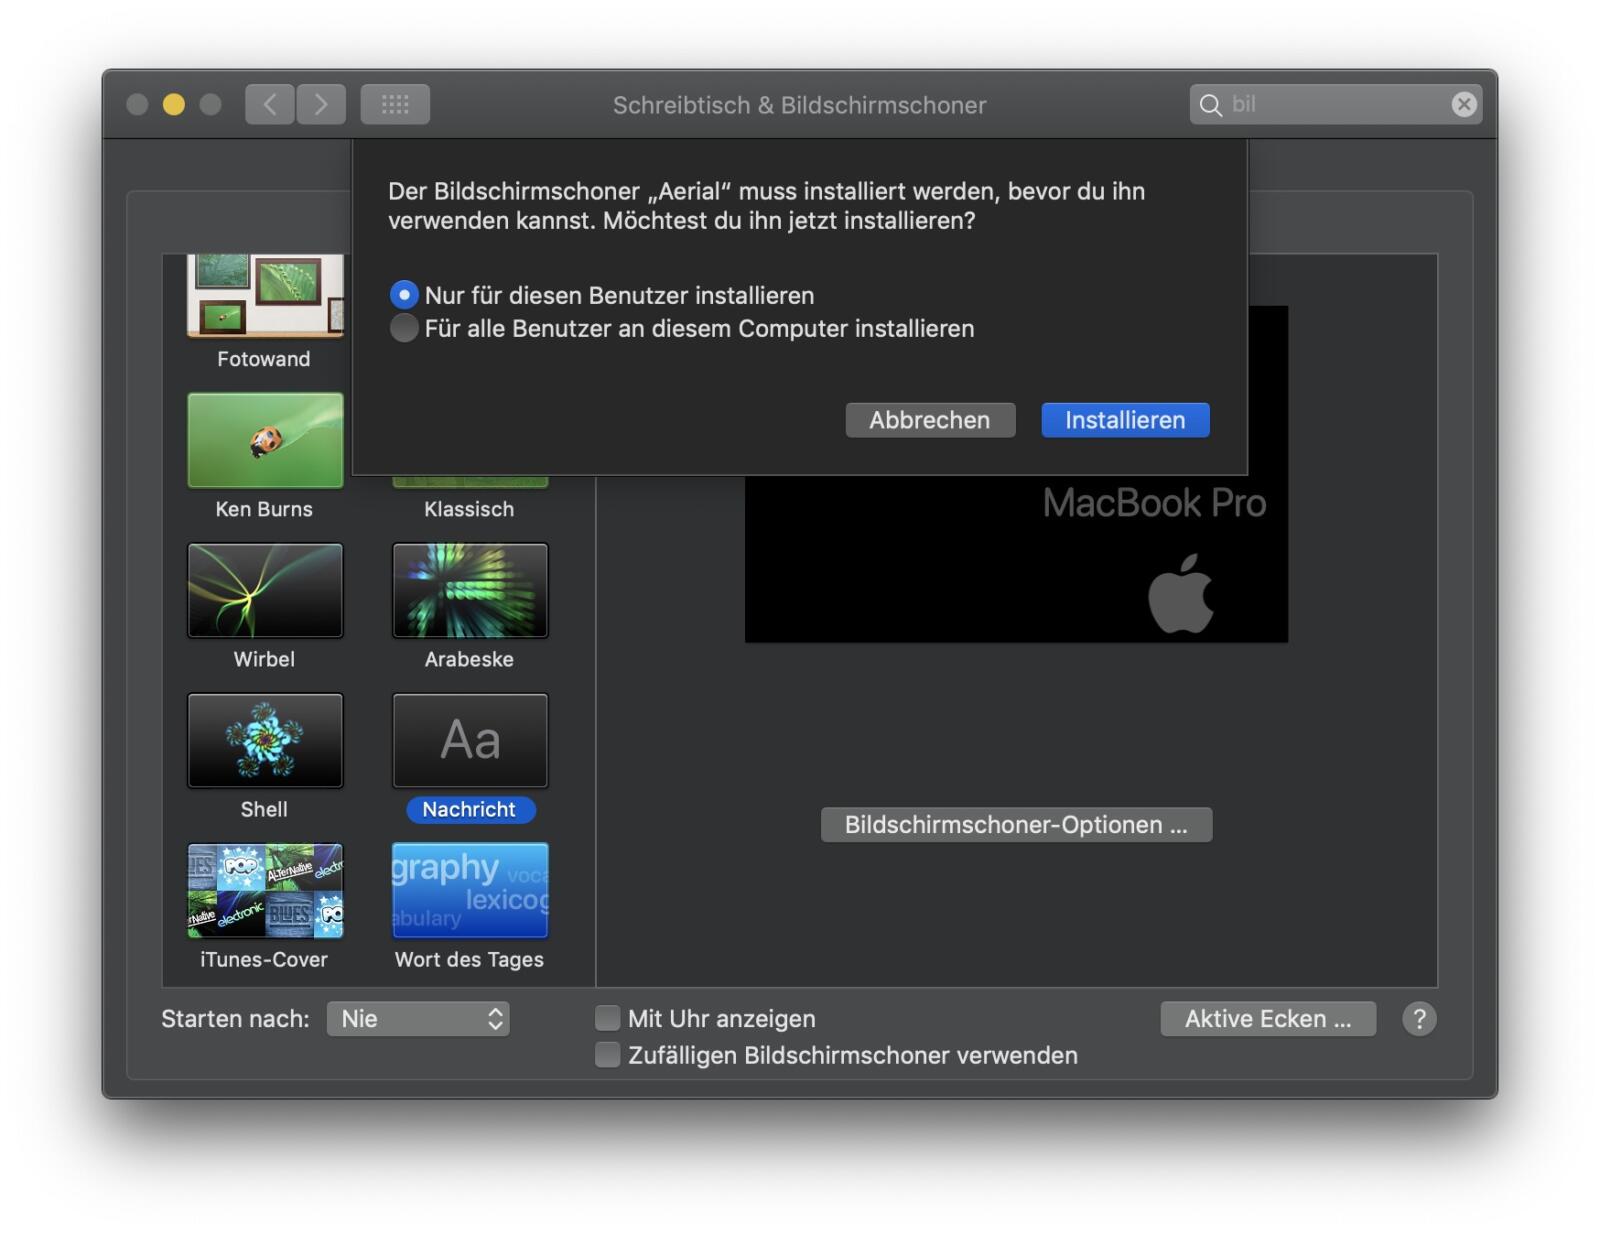This screenshot has height=1234, width=1600.
Task: Click the MacBook Pro screensaver preview
Action: coord(1016,558)
